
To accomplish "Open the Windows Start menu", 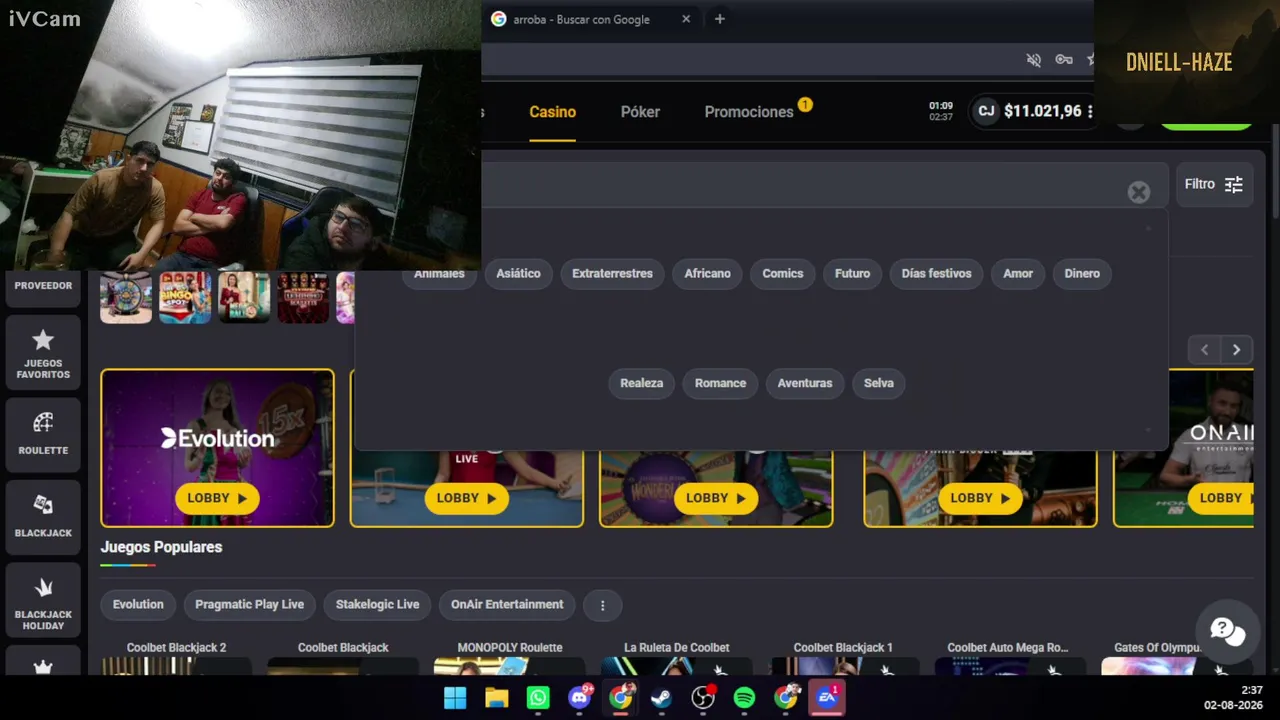I will tap(455, 697).
